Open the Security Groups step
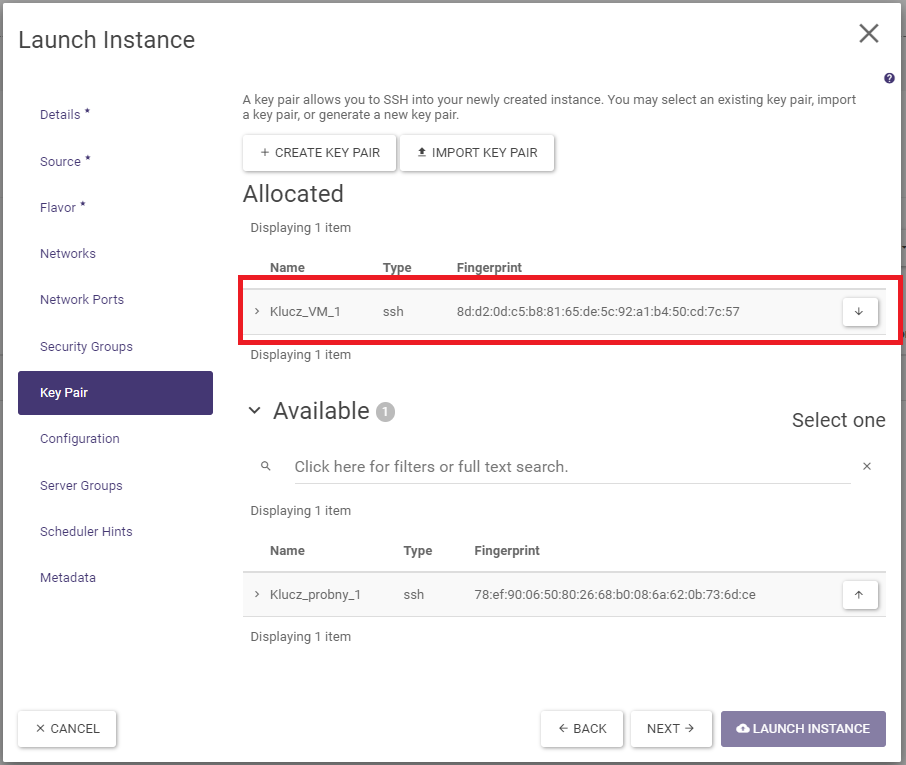 [86, 347]
